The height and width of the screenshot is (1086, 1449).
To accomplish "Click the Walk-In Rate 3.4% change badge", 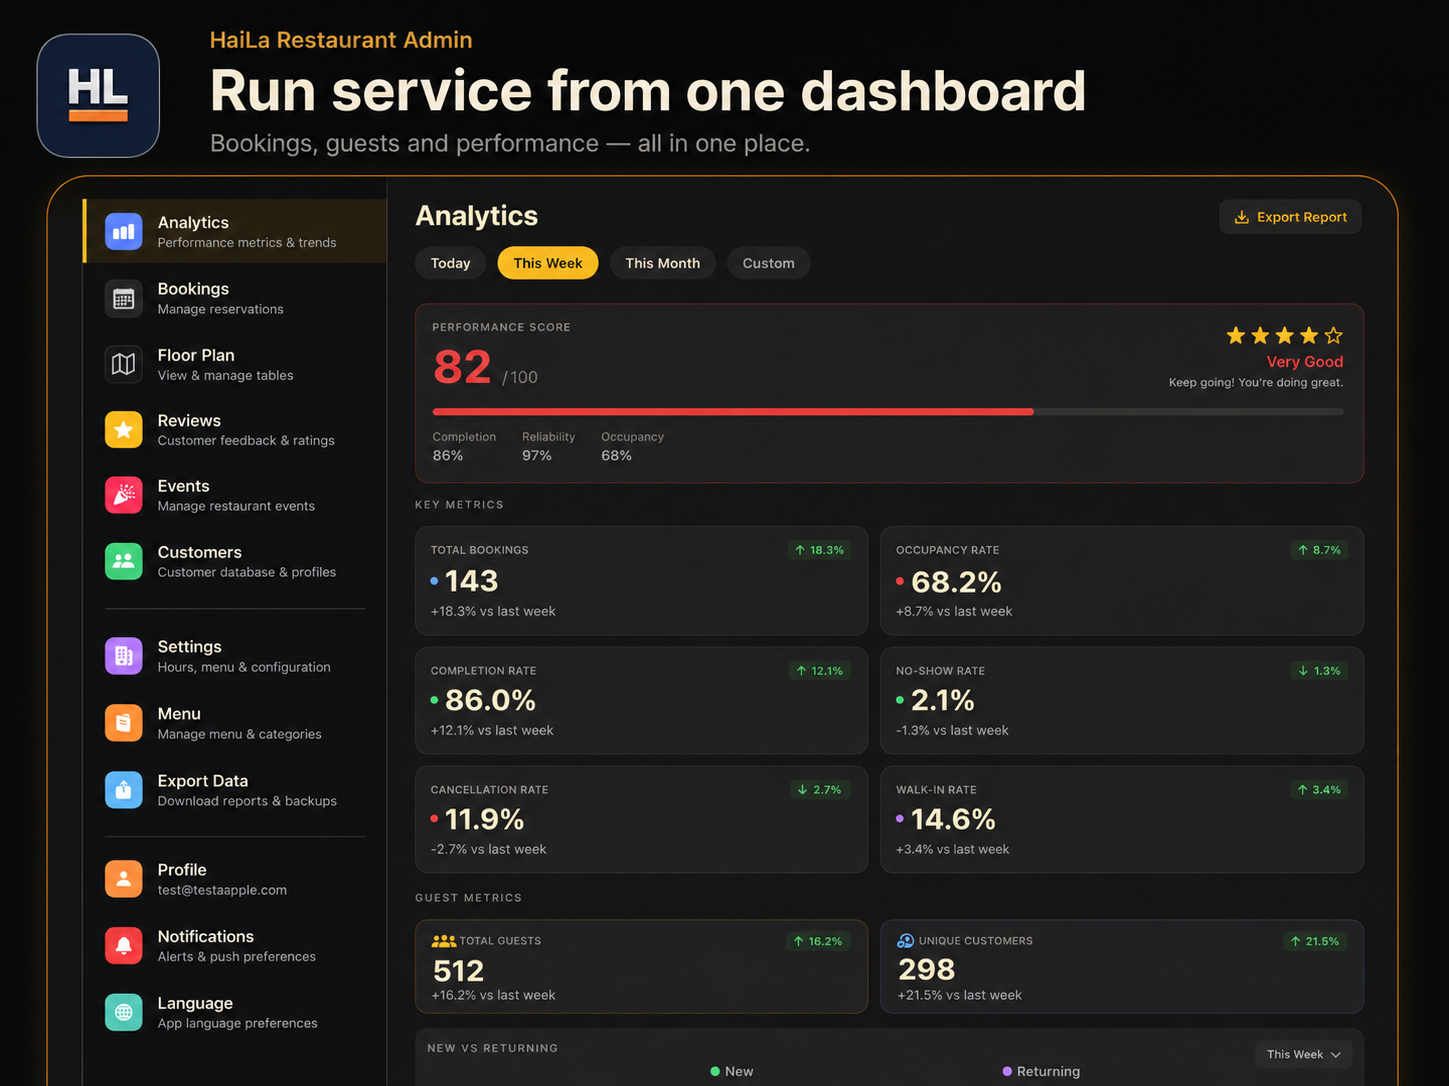I will pos(1319,790).
